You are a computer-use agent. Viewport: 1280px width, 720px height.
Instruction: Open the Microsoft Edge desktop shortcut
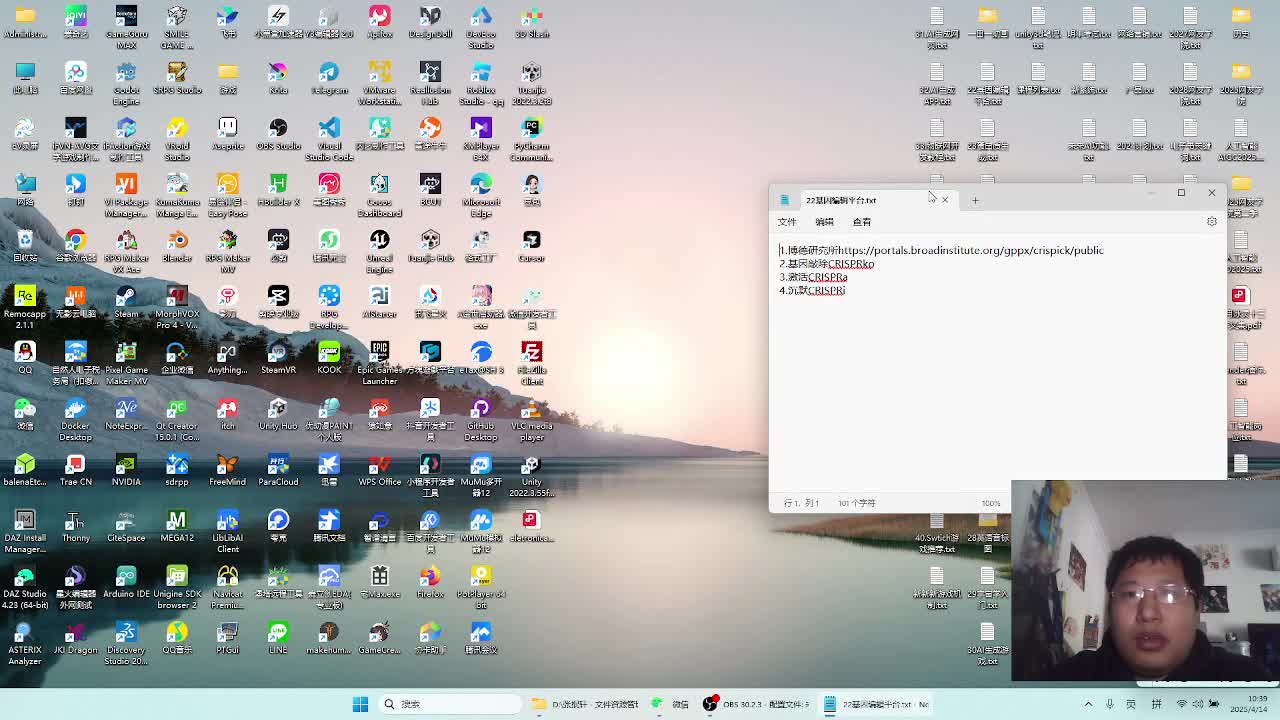[x=481, y=194]
